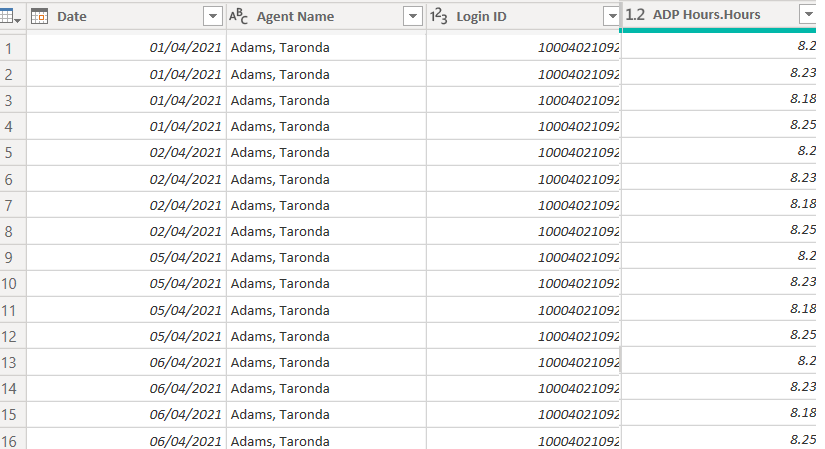This screenshot has width=825, height=449.
Task: Select the Login ID column header
Action: tap(524, 17)
